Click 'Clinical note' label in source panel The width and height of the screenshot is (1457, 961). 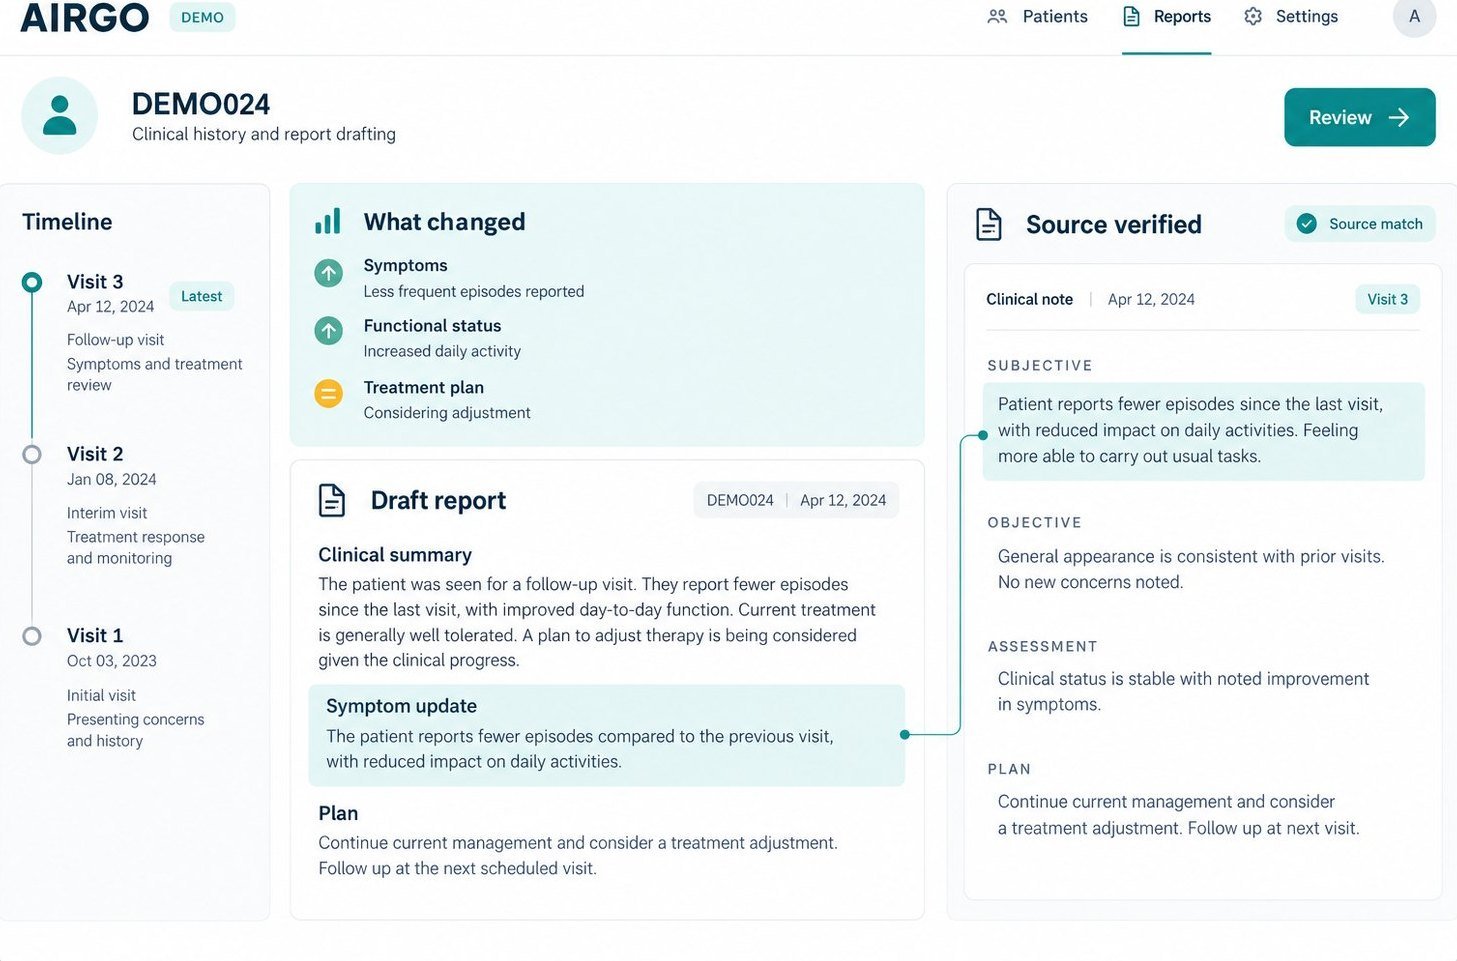1029,299
